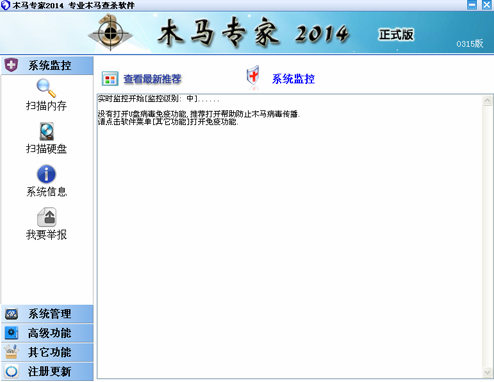The height and width of the screenshot is (382, 494).
Task: Open the 注册更新 sidebar section
Action: (47, 371)
